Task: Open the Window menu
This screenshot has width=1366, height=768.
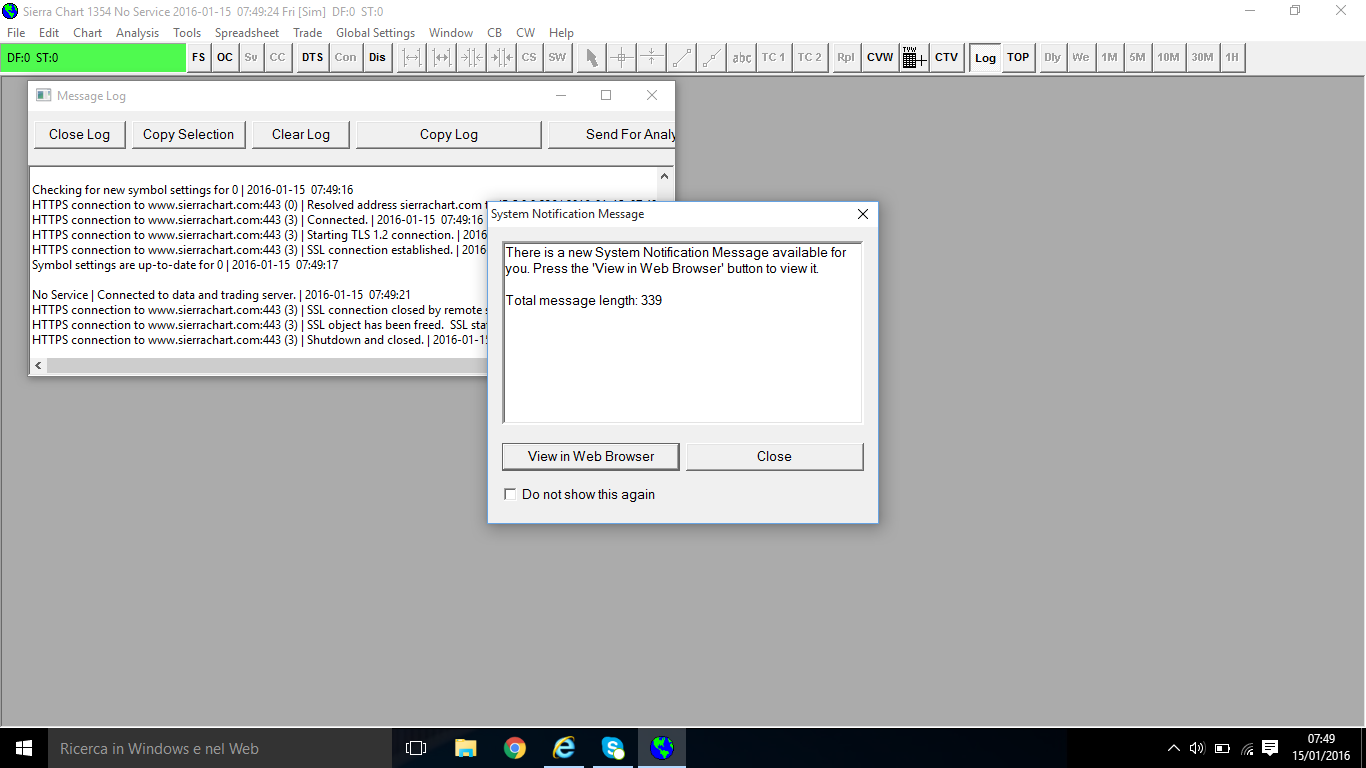Action: coord(451,33)
